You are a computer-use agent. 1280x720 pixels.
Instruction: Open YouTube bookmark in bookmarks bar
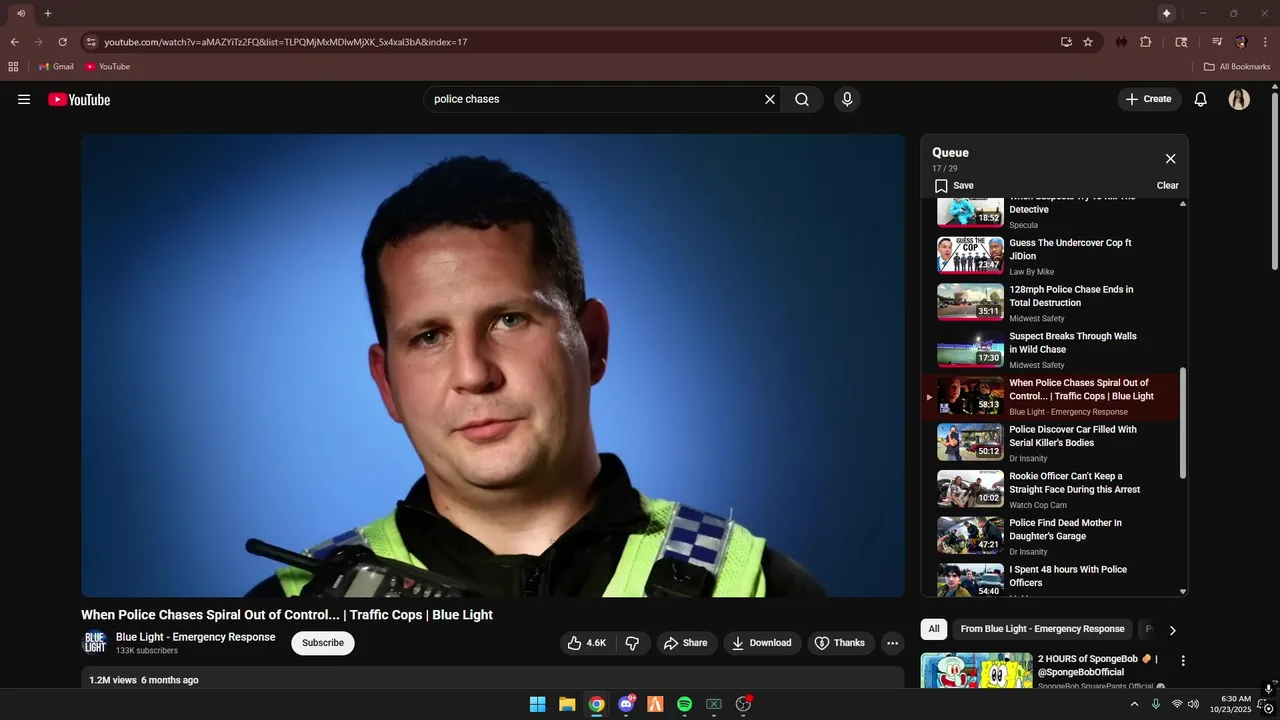pyautogui.click(x=107, y=67)
